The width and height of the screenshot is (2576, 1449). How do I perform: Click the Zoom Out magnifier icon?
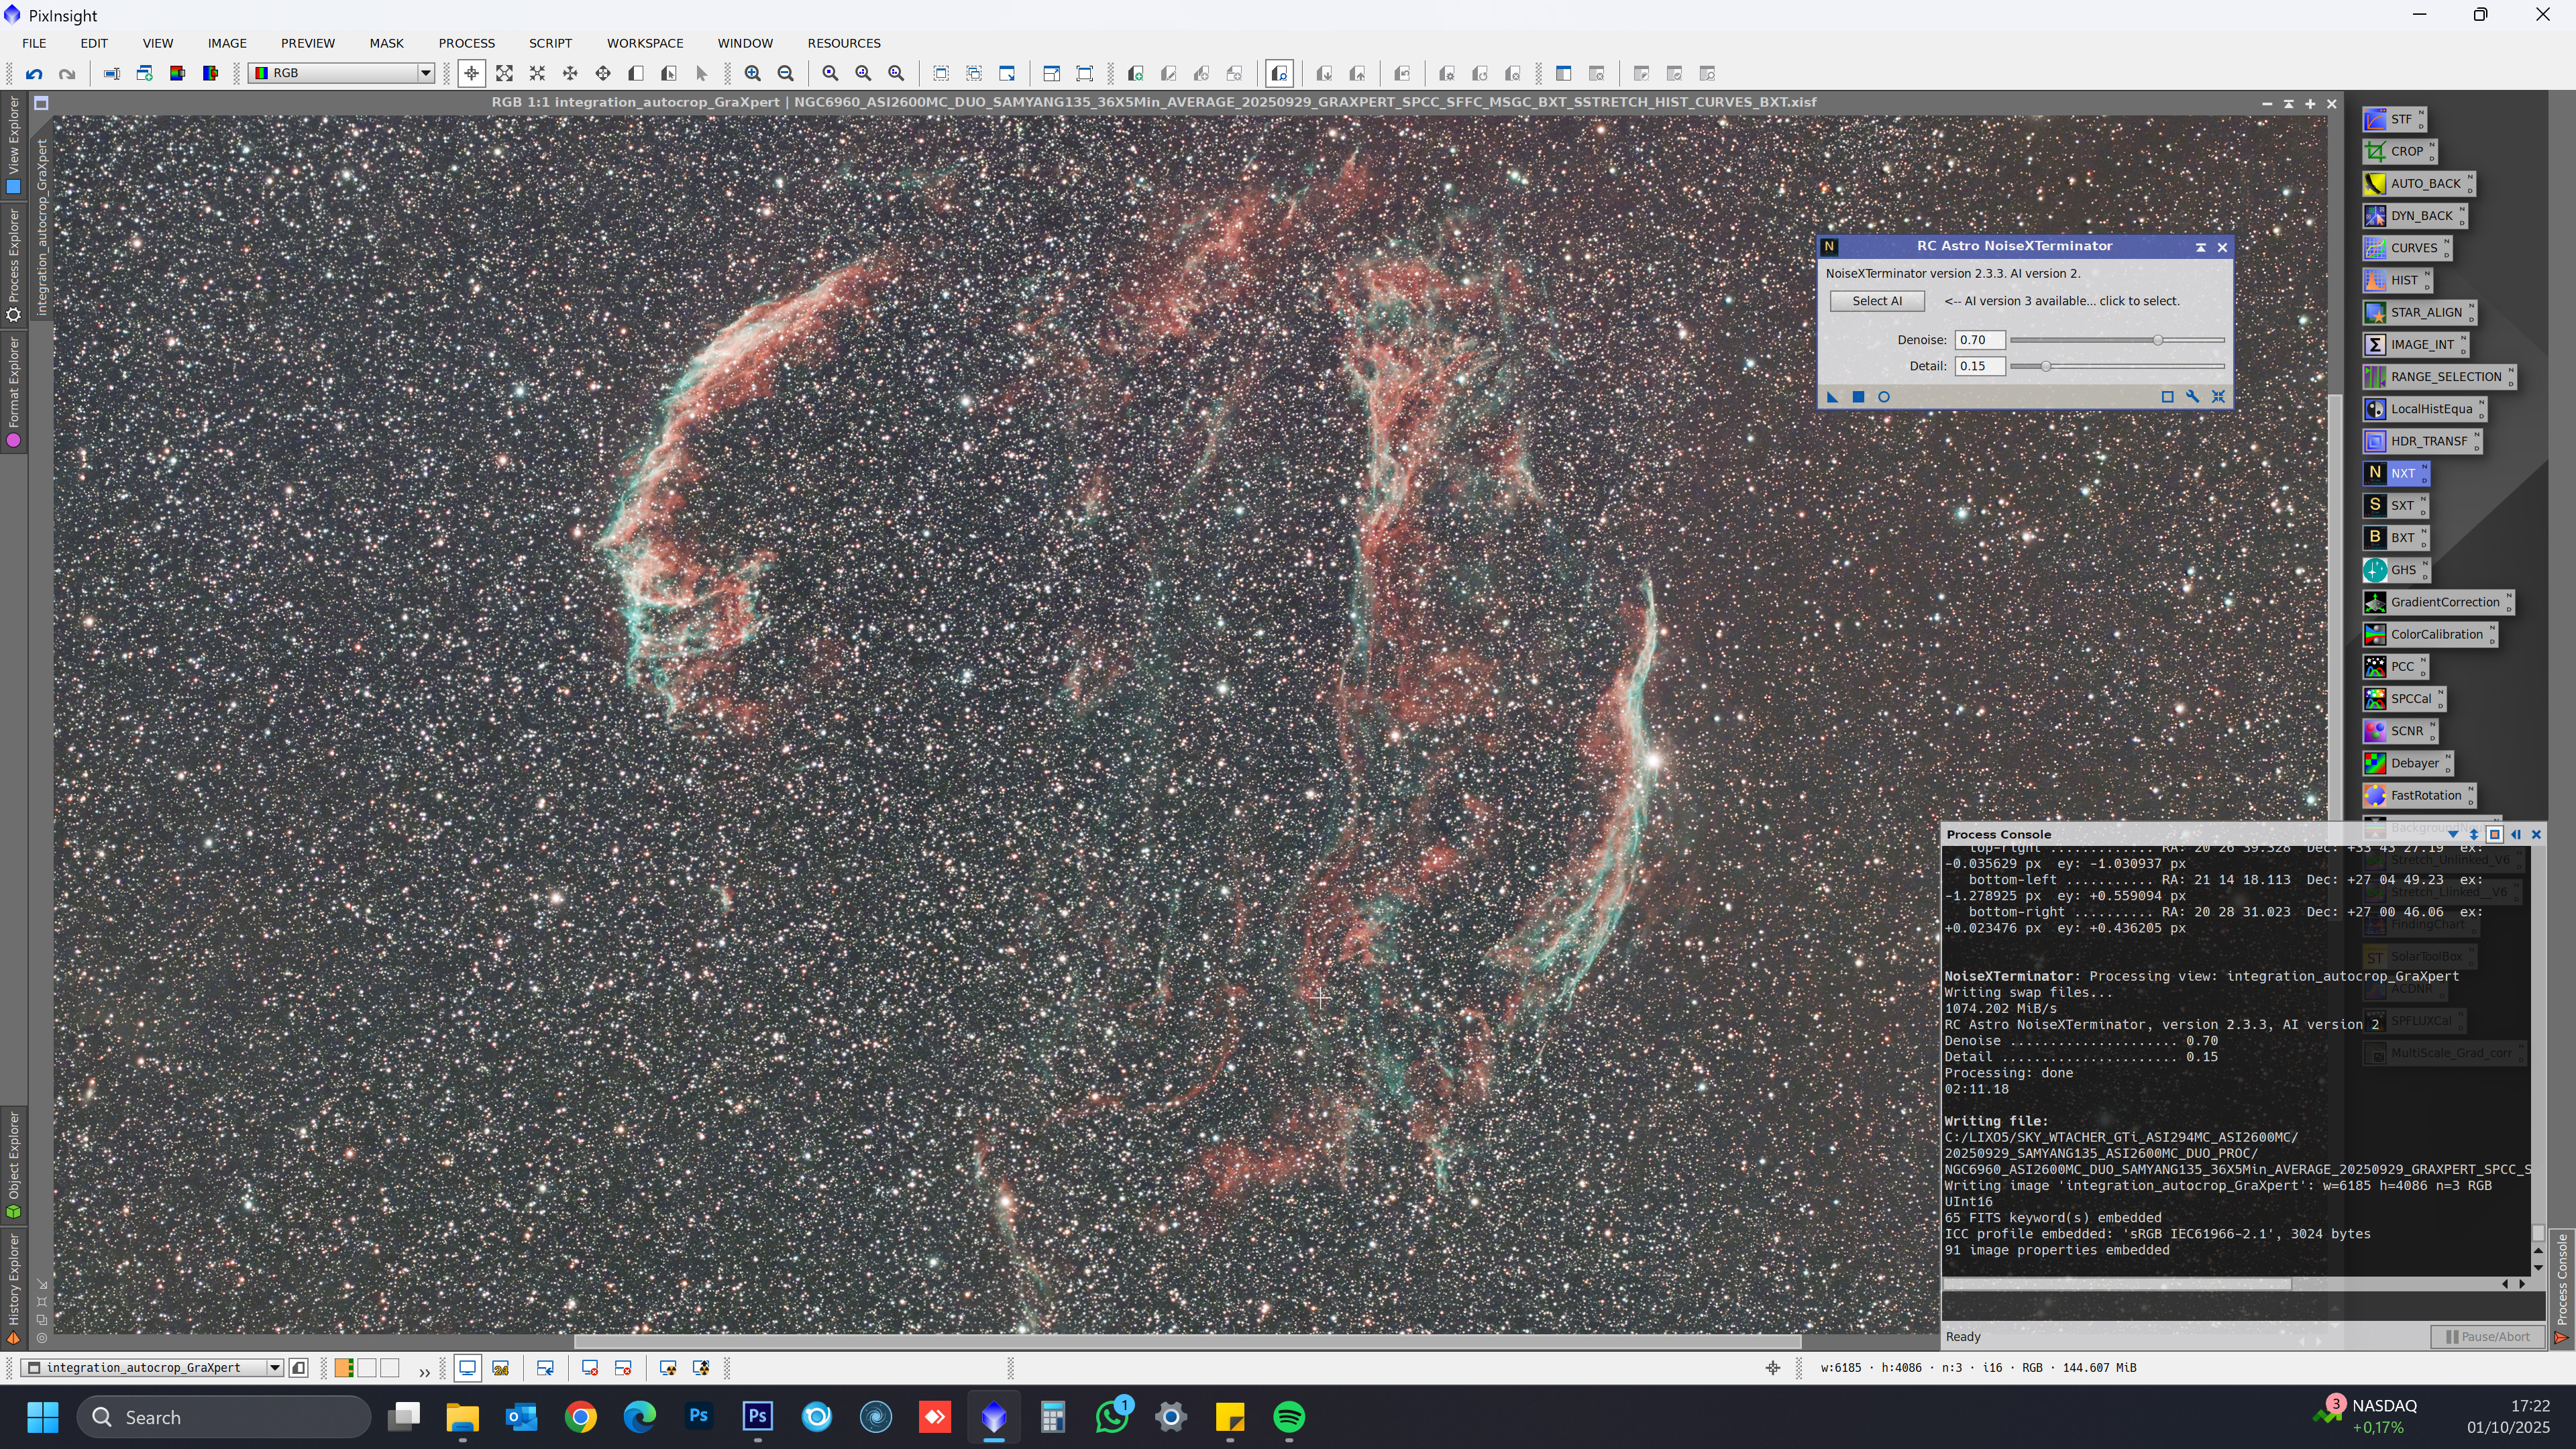pos(786,73)
